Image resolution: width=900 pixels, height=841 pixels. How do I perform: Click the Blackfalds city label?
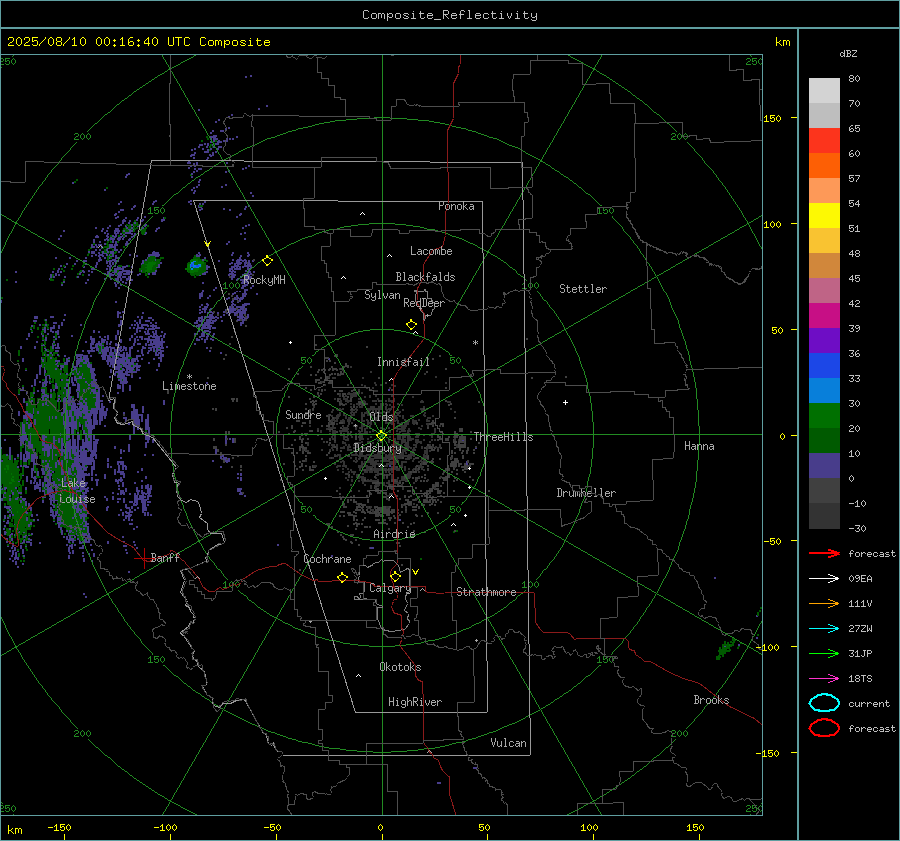[x=425, y=277]
